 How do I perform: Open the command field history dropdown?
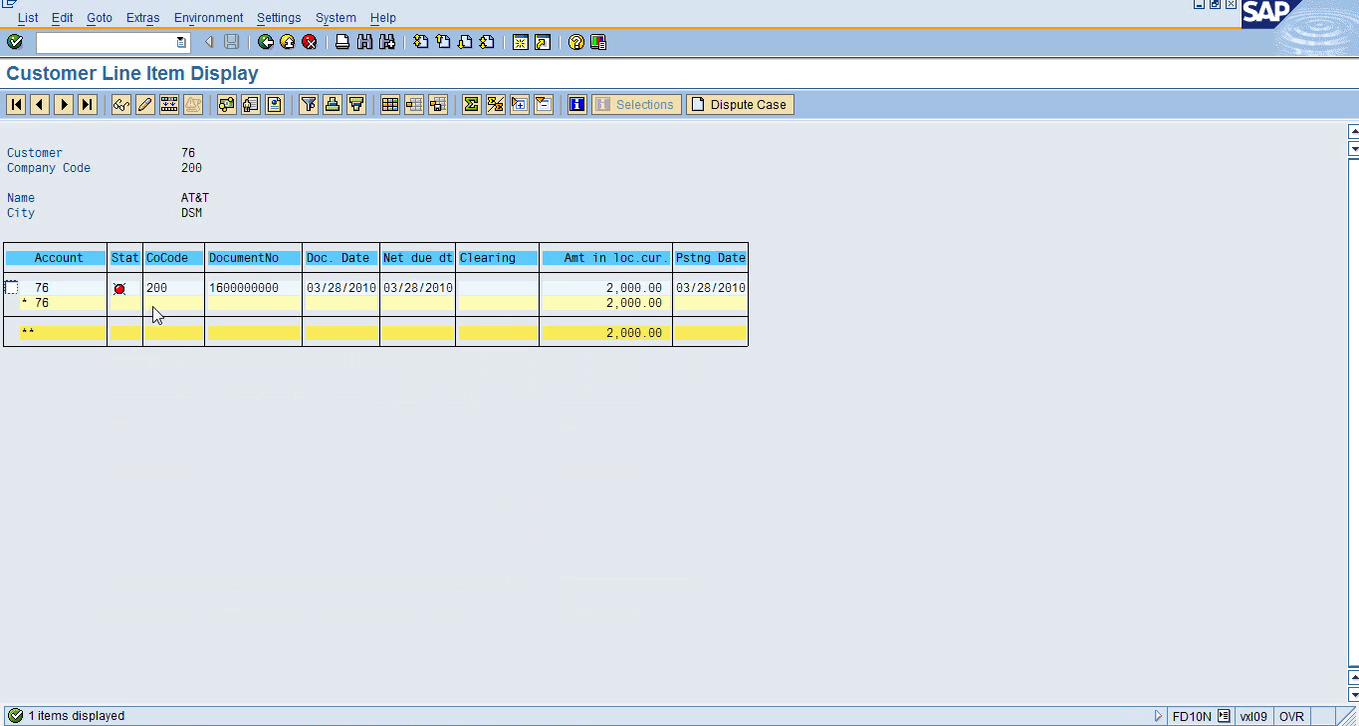[181, 42]
